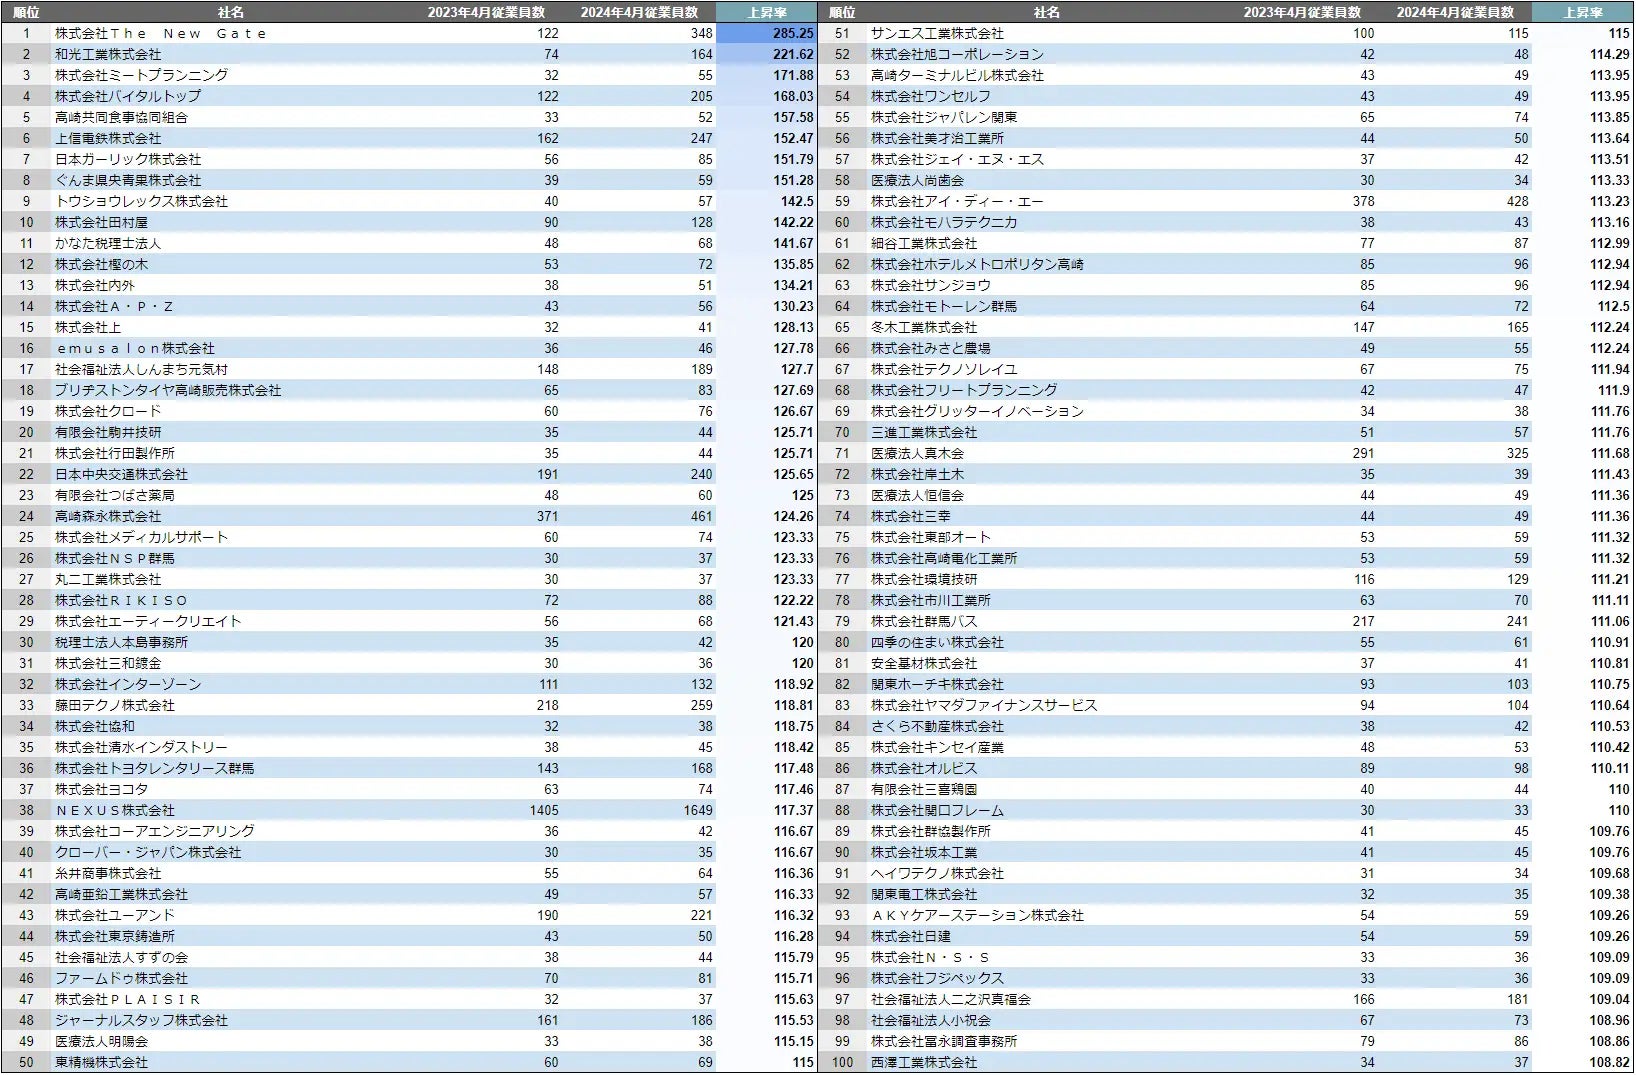Click 株式会社ホテルメトロポリタン高崎
This screenshot has height=1075, width=1636.
pos(977,264)
